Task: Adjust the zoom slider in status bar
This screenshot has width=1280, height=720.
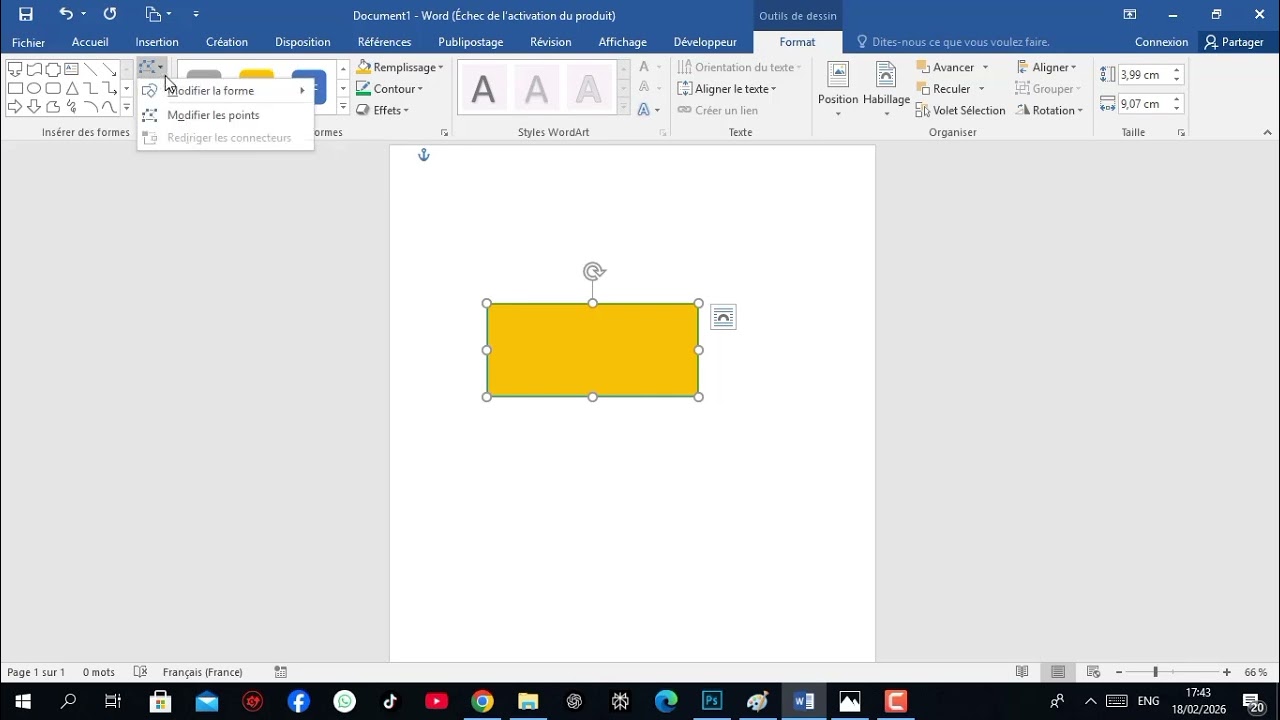Action: pyautogui.click(x=1155, y=672)
